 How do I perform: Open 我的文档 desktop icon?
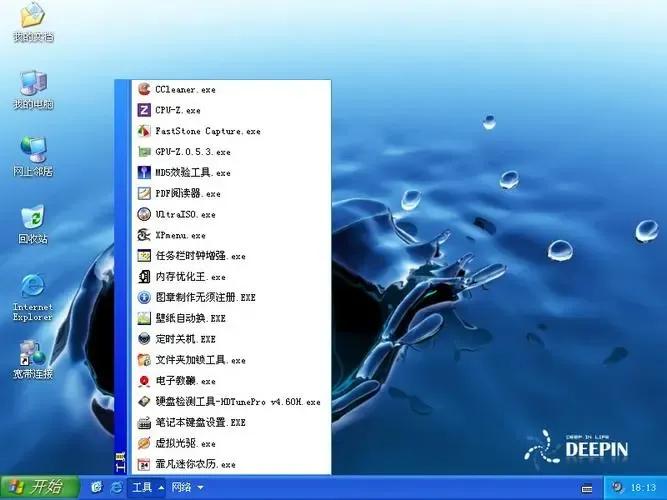click(x=33, y=22)
